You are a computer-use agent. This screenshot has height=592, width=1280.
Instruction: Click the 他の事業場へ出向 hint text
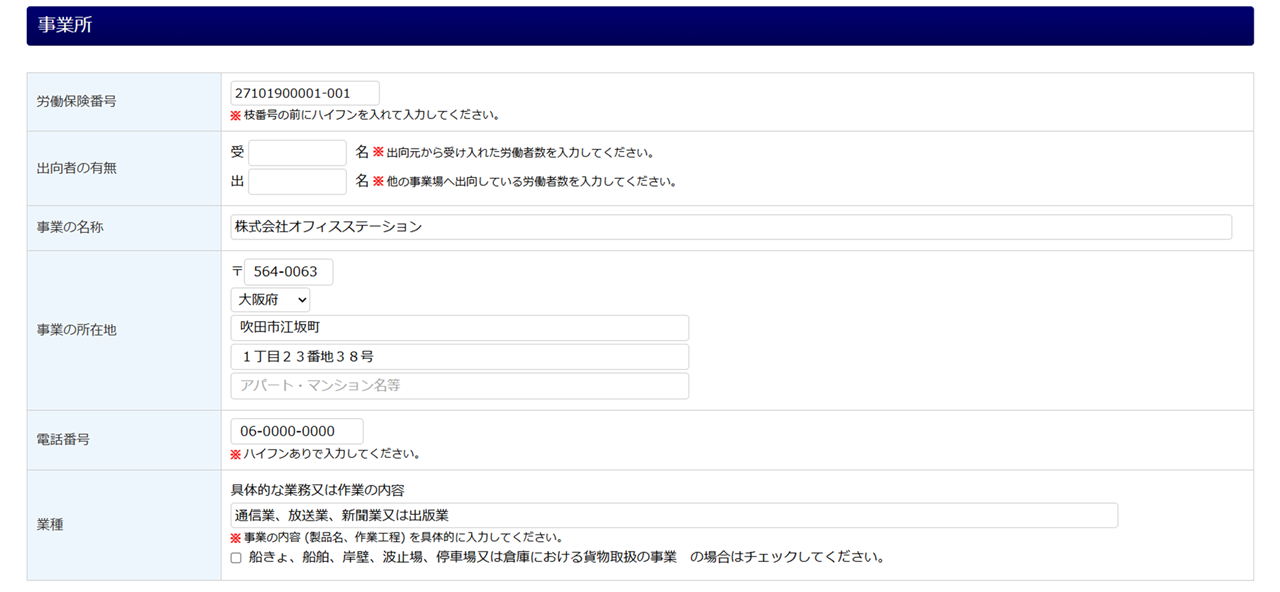click(525, 182)
